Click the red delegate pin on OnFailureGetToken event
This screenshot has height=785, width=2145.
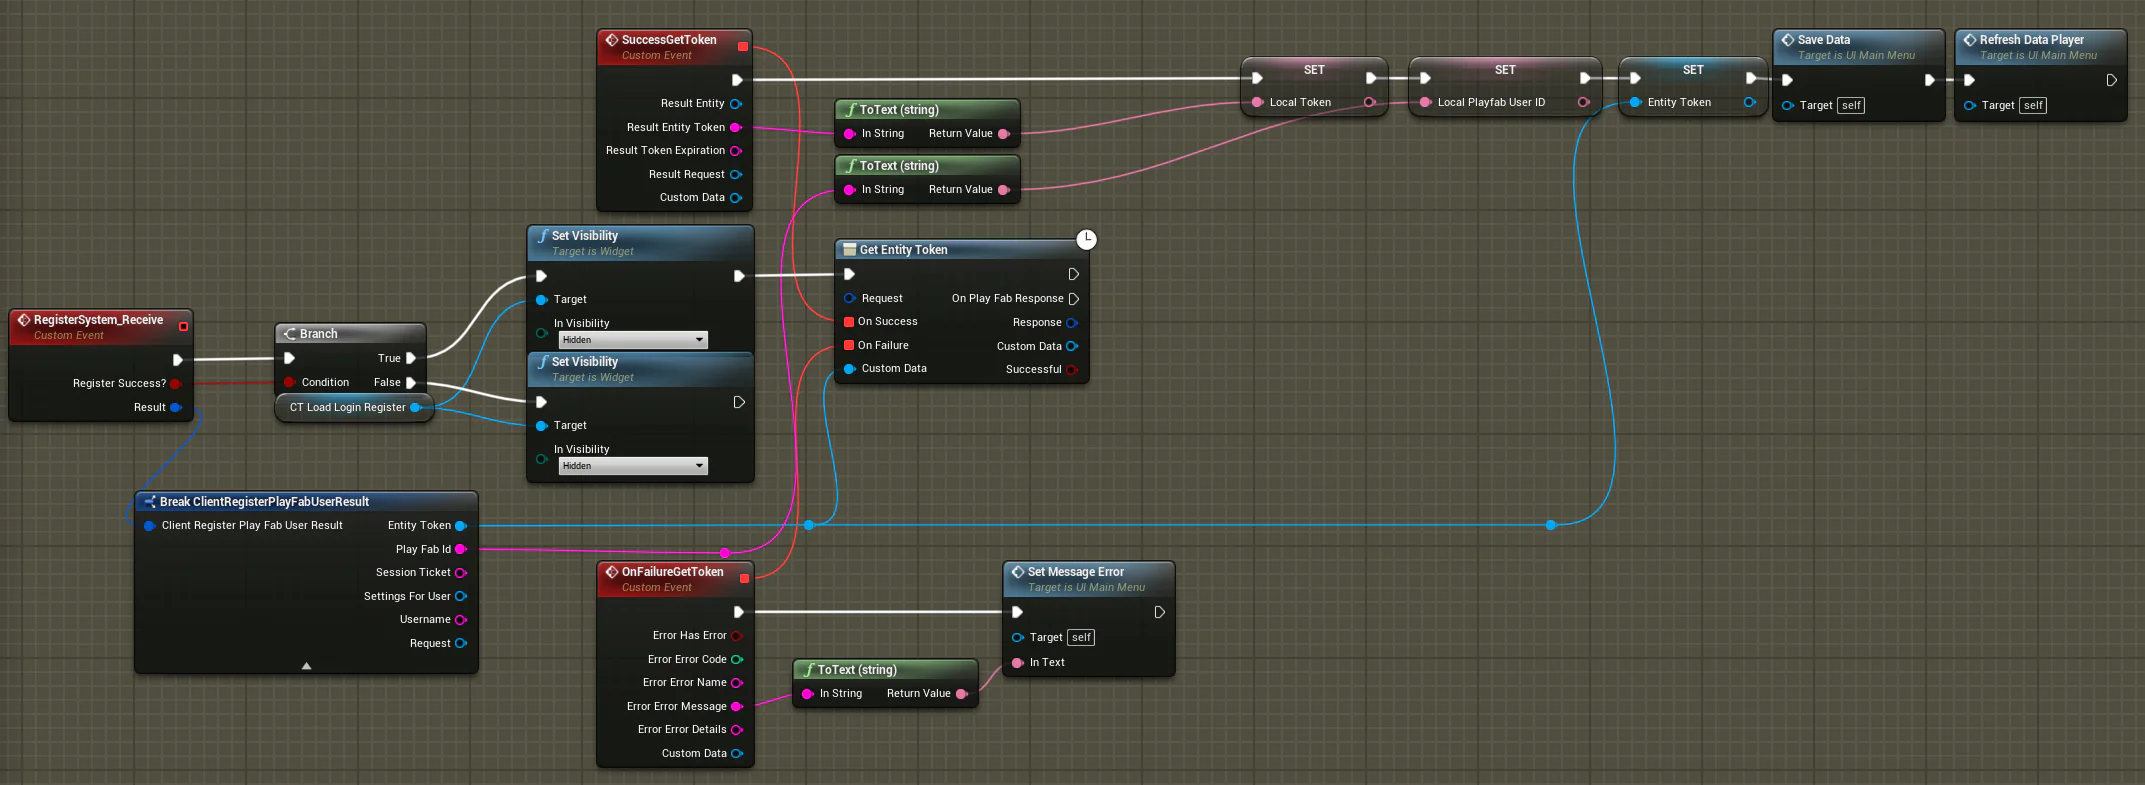coord(744,578)
